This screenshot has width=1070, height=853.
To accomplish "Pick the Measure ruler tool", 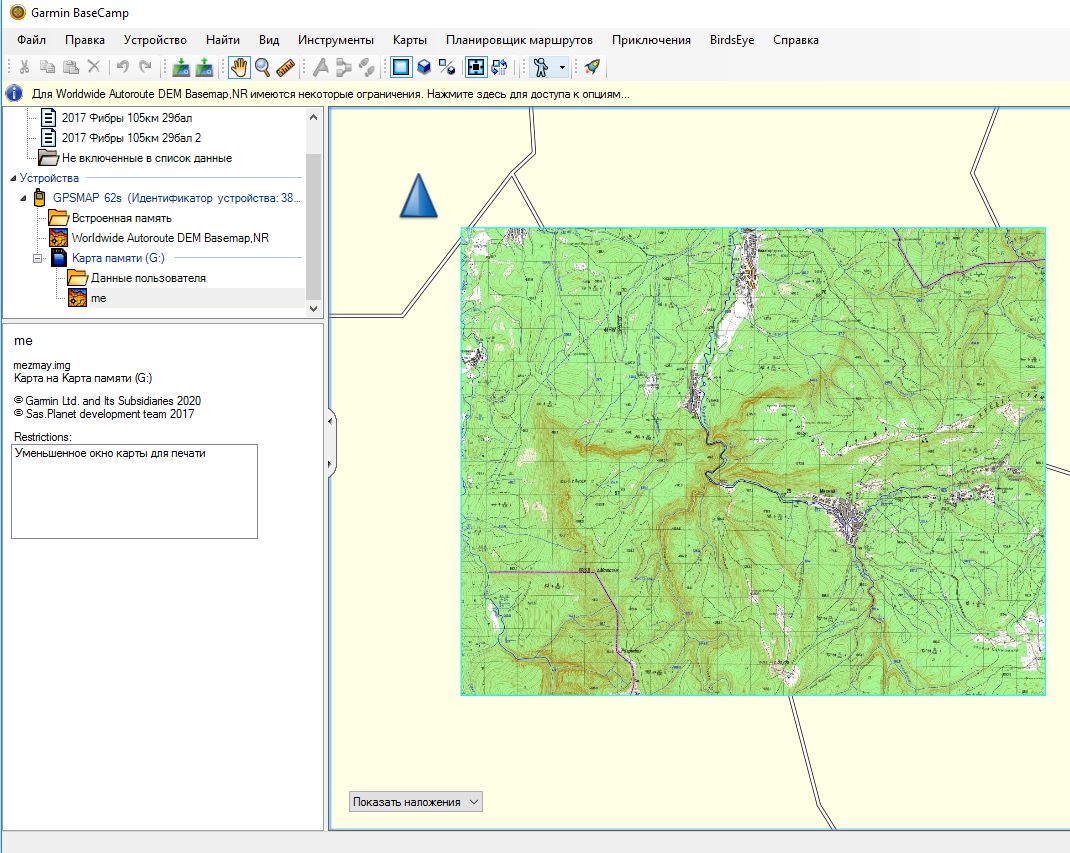I will coord(286,67).
